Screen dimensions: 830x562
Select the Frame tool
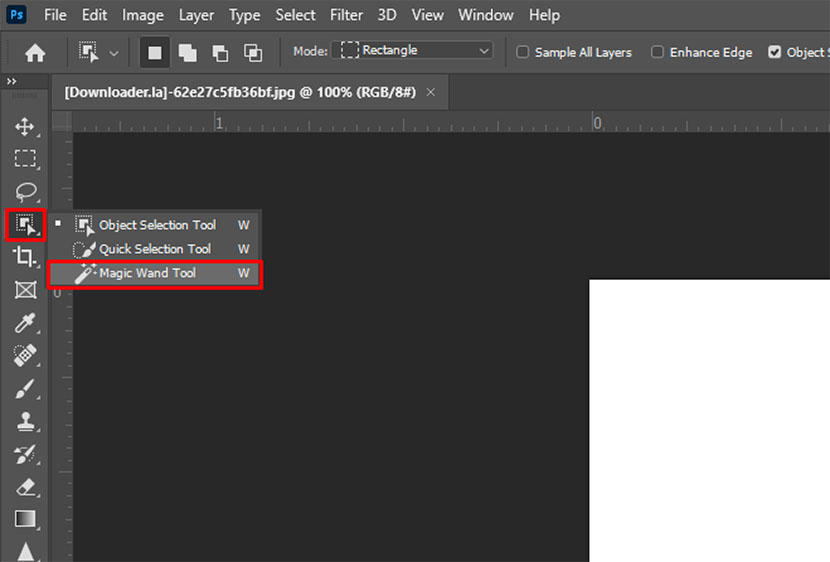[x=25, y=290]
